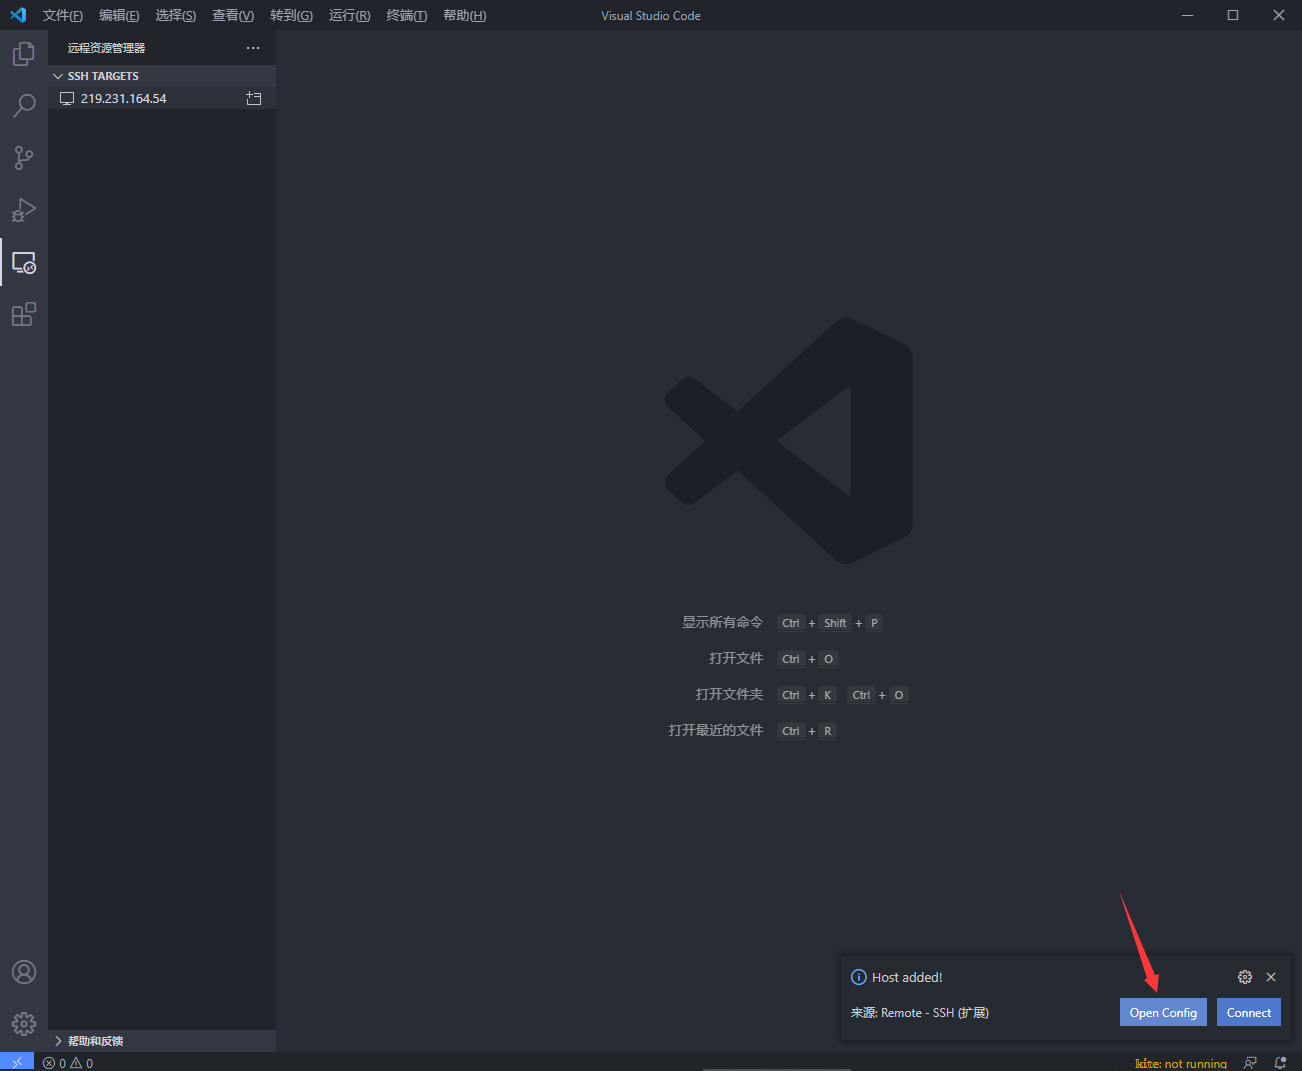The image size is (1302, 1071).
Task: Minimize the Visual Studio Code window
Action: pyautogui.click(x=1187, y=15)
